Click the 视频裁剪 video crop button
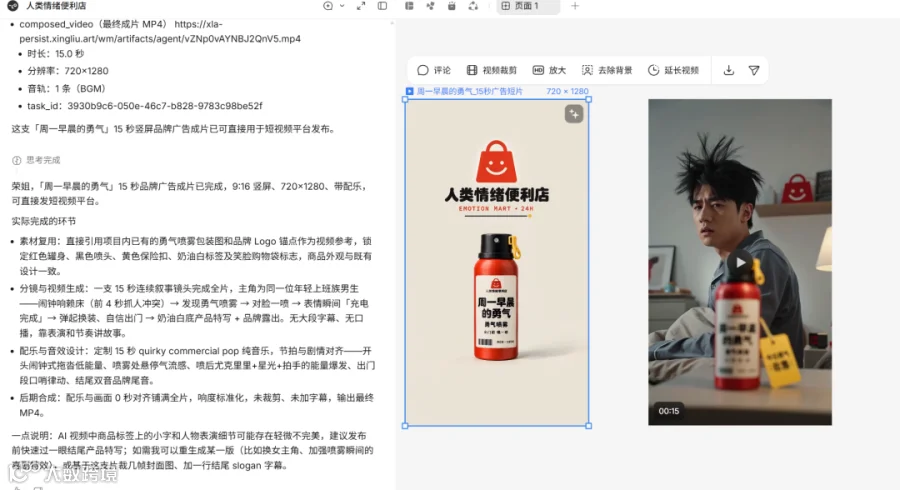This screenshot has height=490, width=900. click(491, 70)
